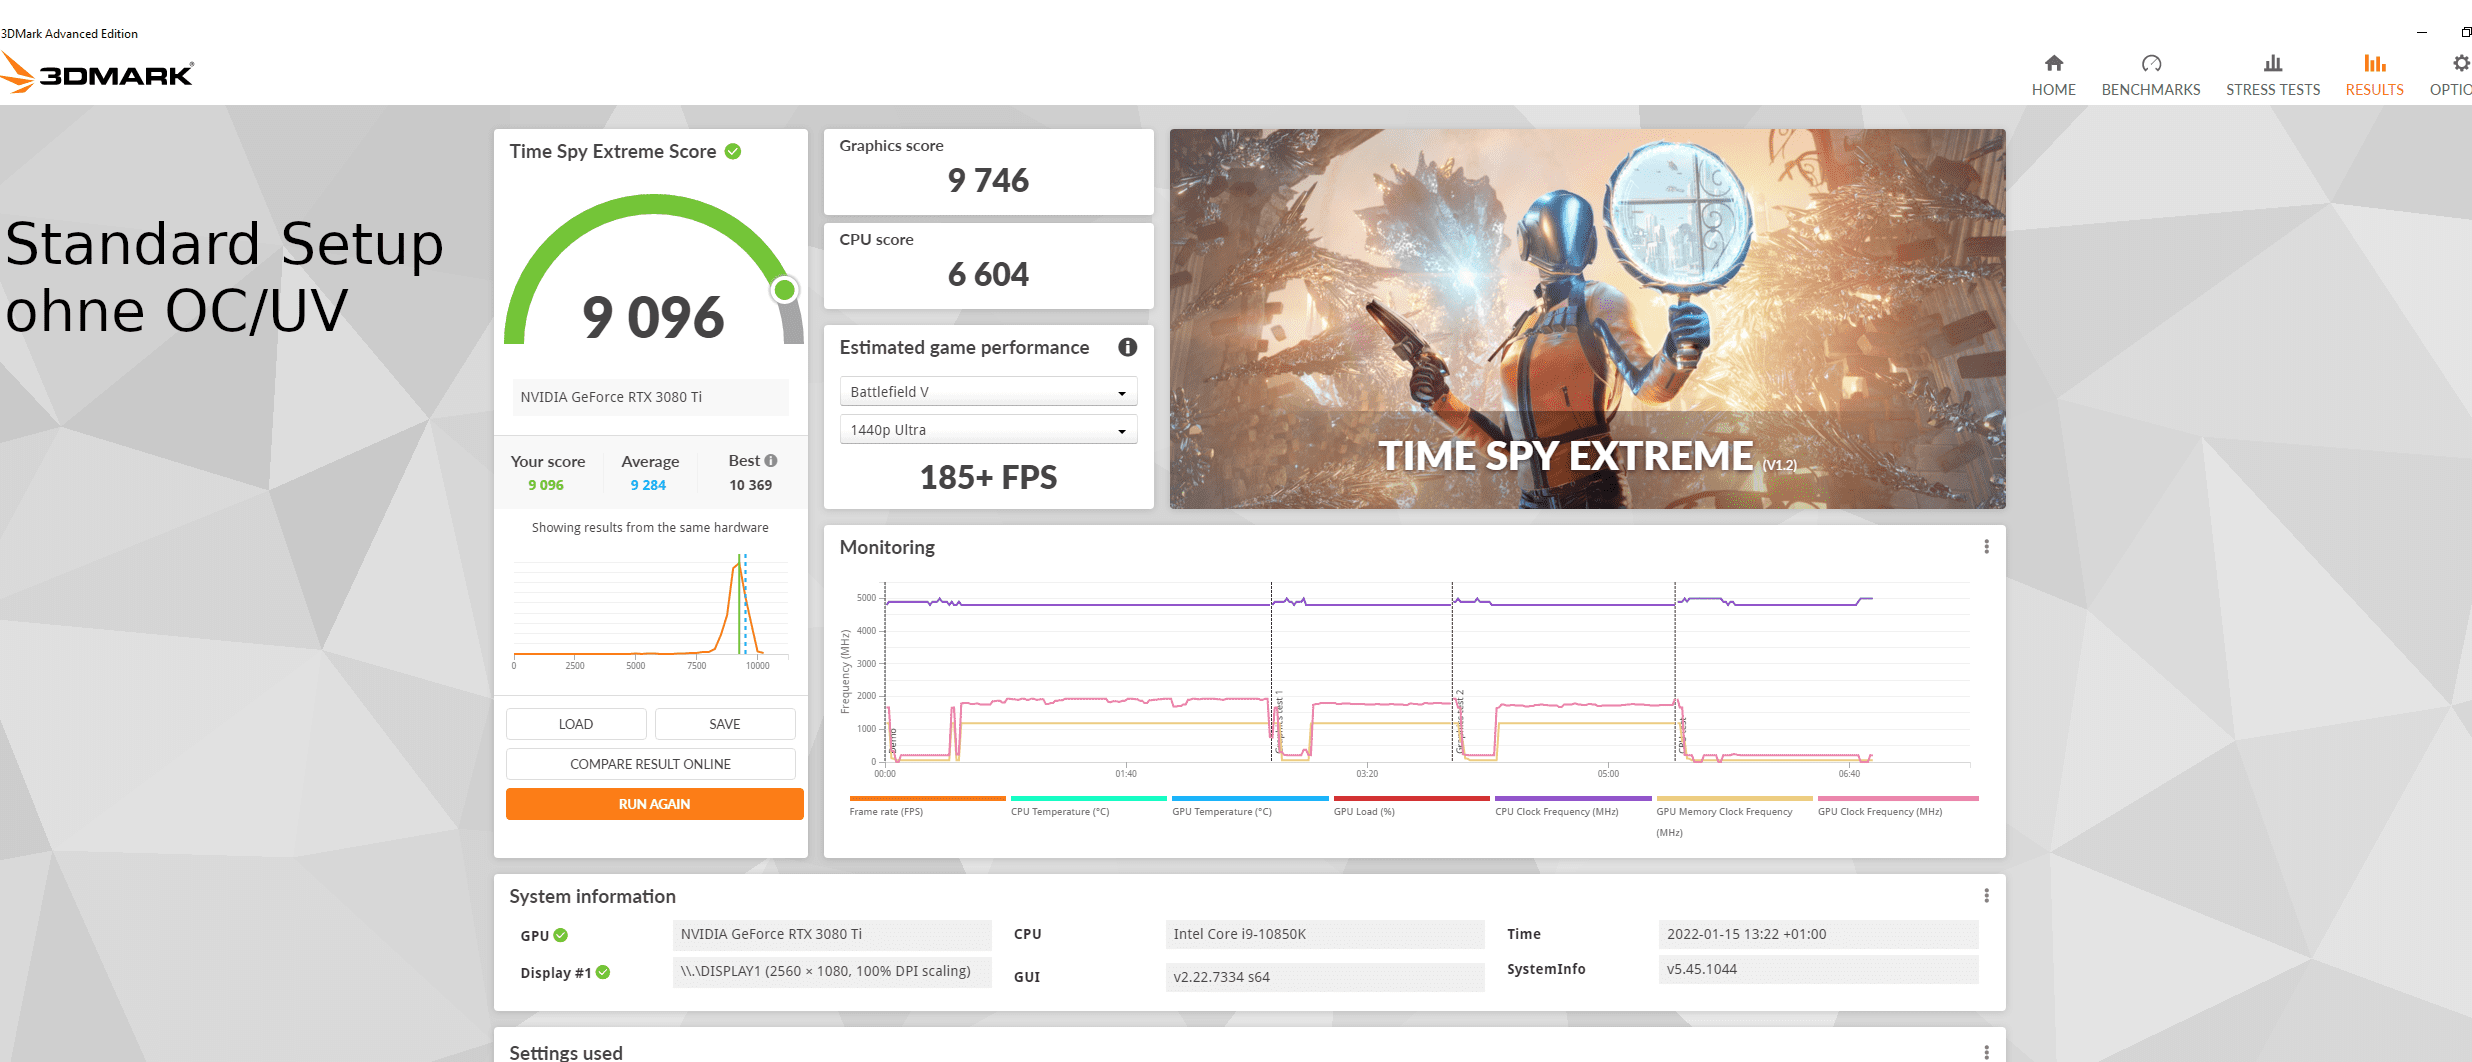
Task: Open the HOME tab
Action: coord(2053,76)
